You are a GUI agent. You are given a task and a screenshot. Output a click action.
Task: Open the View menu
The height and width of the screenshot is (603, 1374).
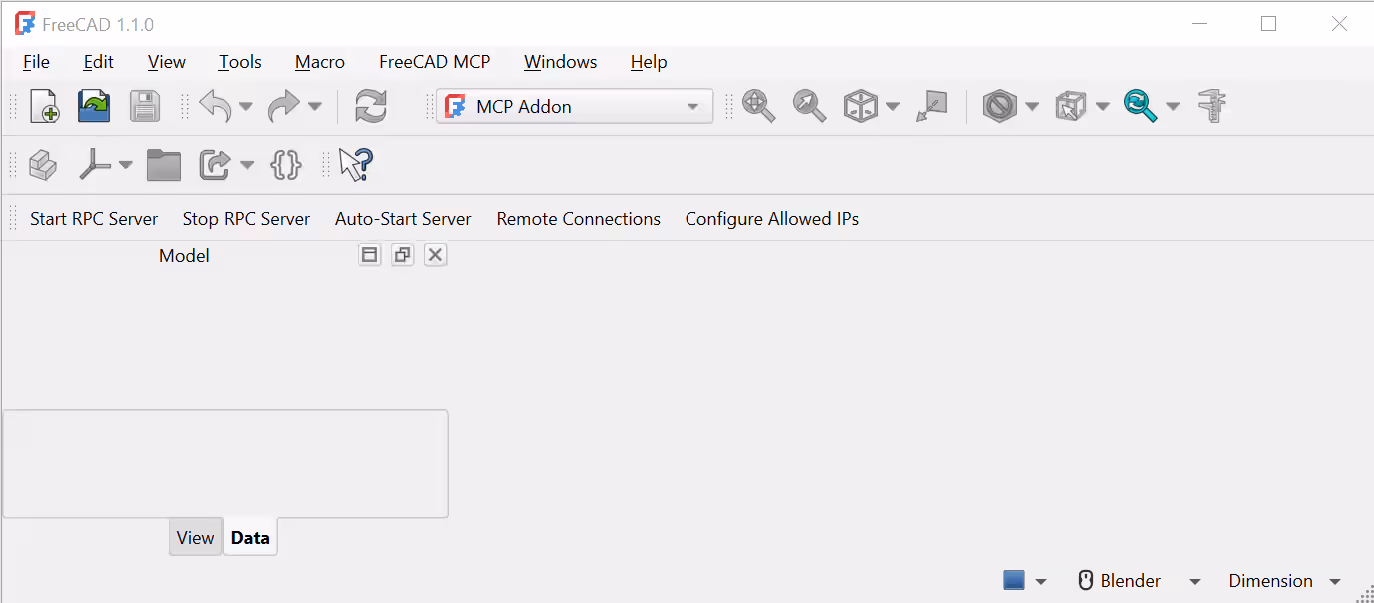click(167, 62)
